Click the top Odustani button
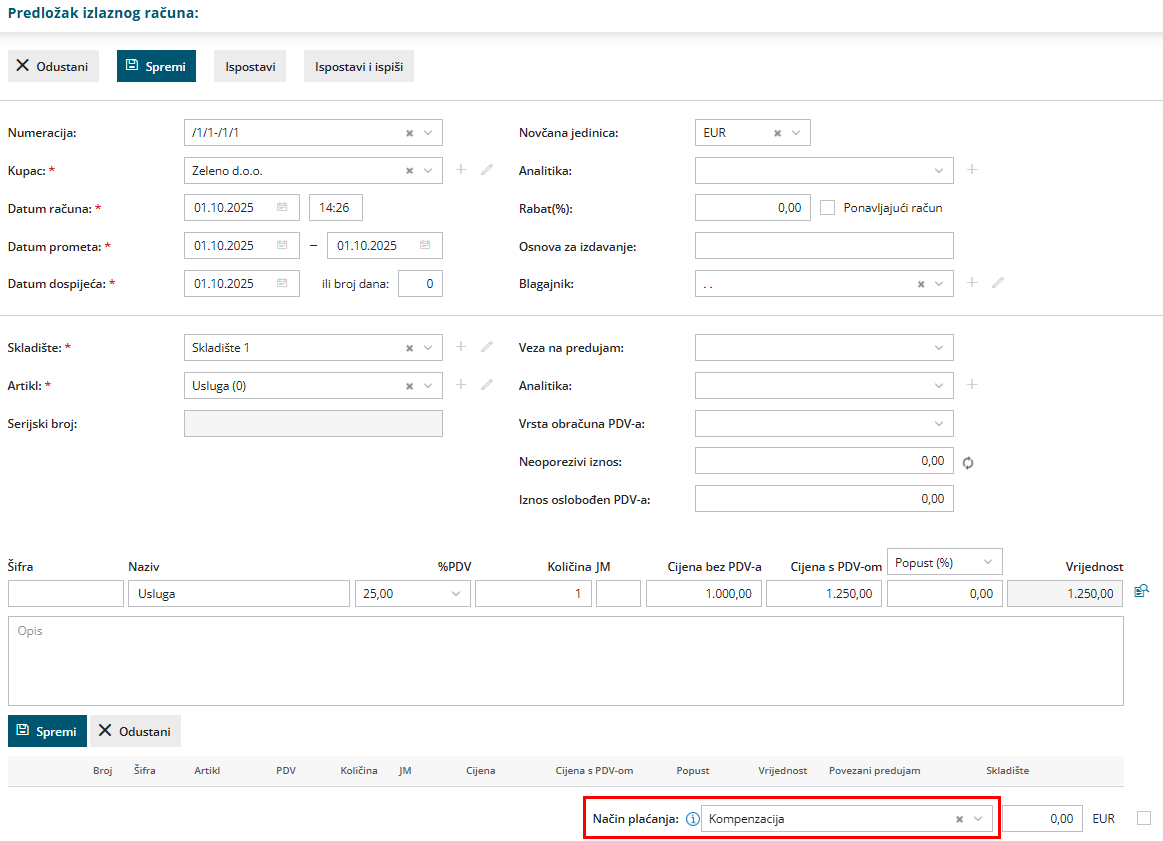This screenshot has height=841, width=1163. pyautogui.click(x=53, y=66)
